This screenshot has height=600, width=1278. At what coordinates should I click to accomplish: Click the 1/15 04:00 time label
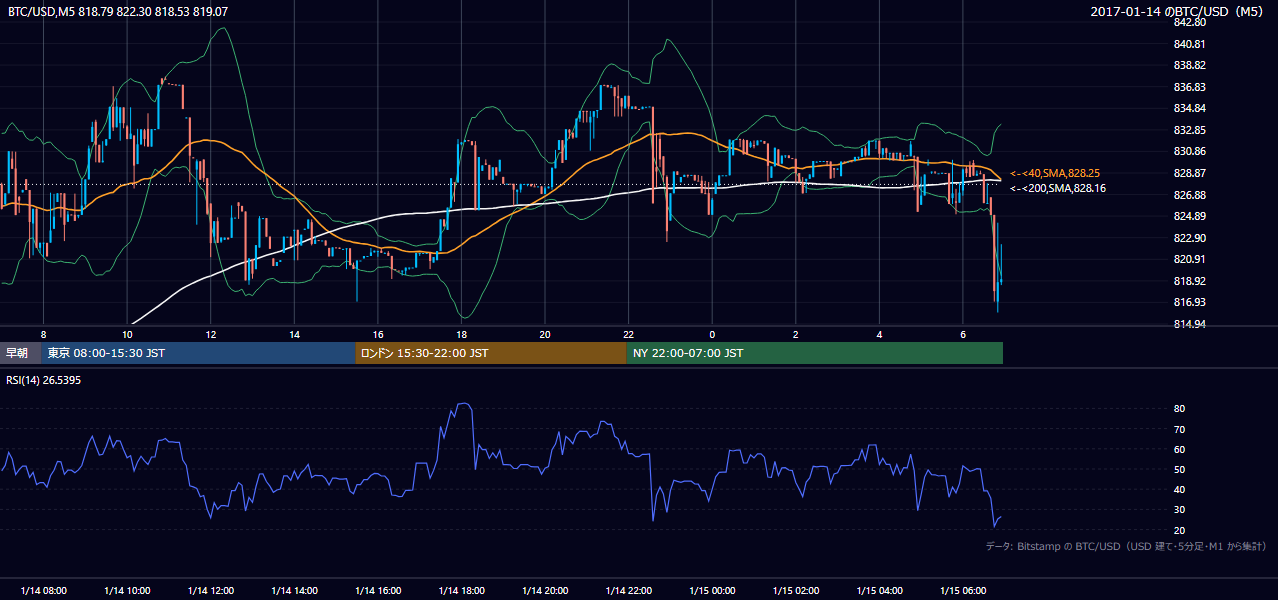coord(879,590)
